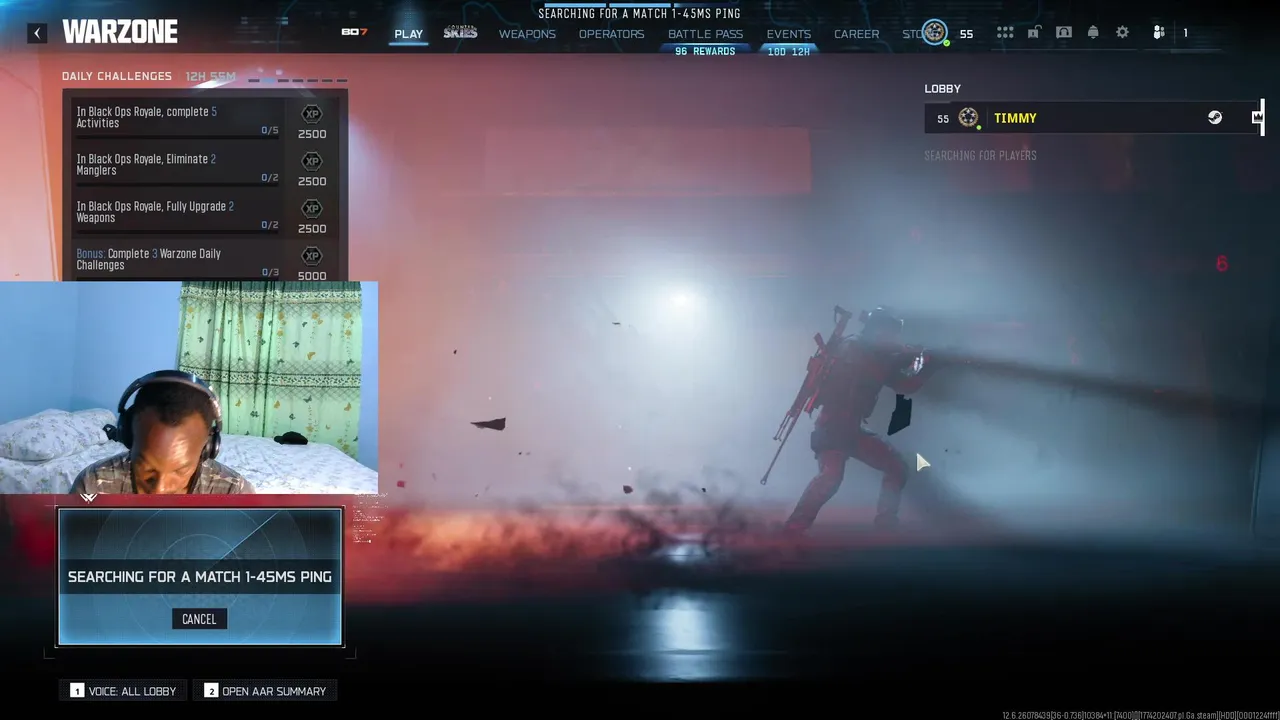Click the DAILY CHALLENGES header
This screenshot has height=720, width=1280.
tap(117, 77)
